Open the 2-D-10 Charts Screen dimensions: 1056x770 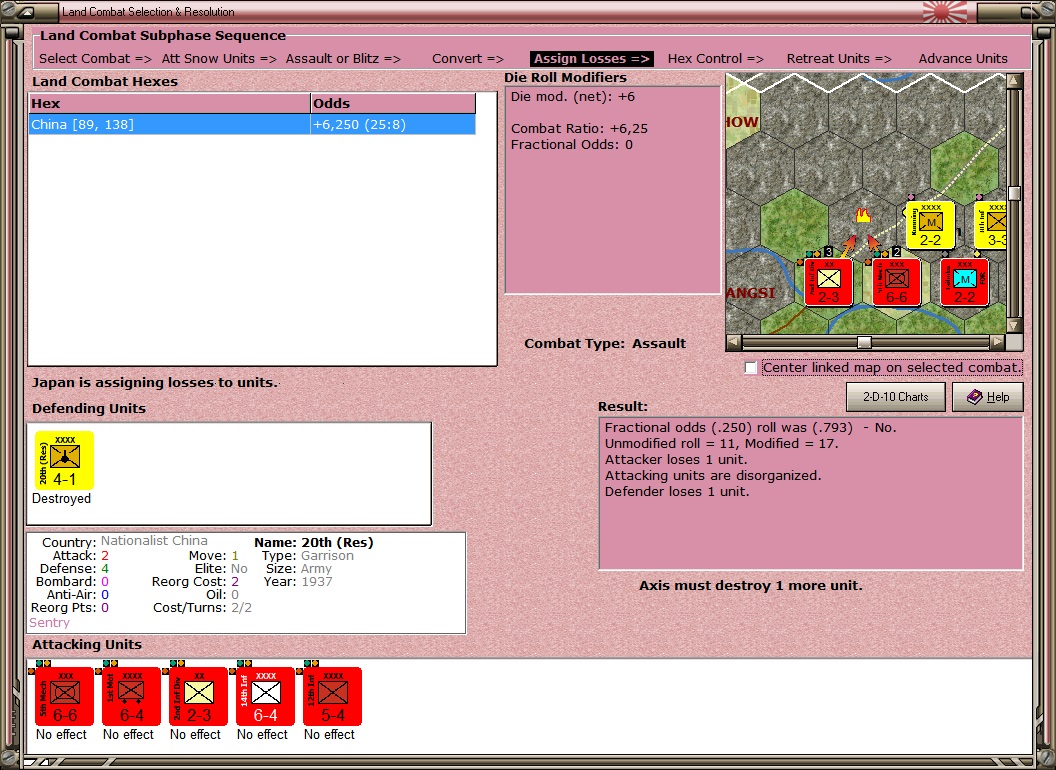[895, 397]
